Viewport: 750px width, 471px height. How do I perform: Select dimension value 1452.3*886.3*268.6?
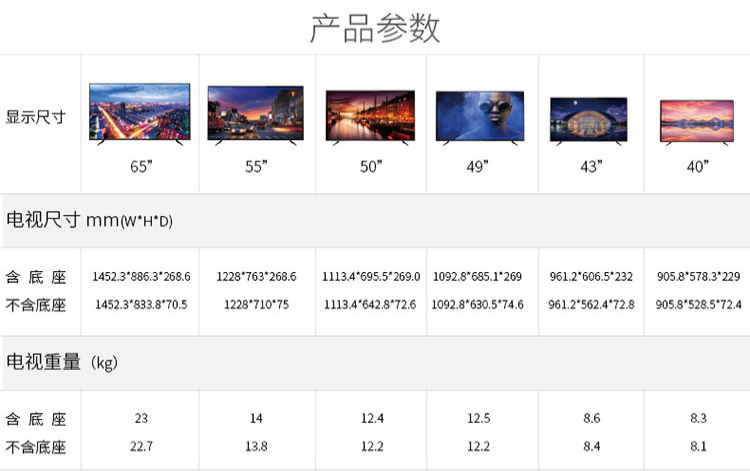point(141,276)
